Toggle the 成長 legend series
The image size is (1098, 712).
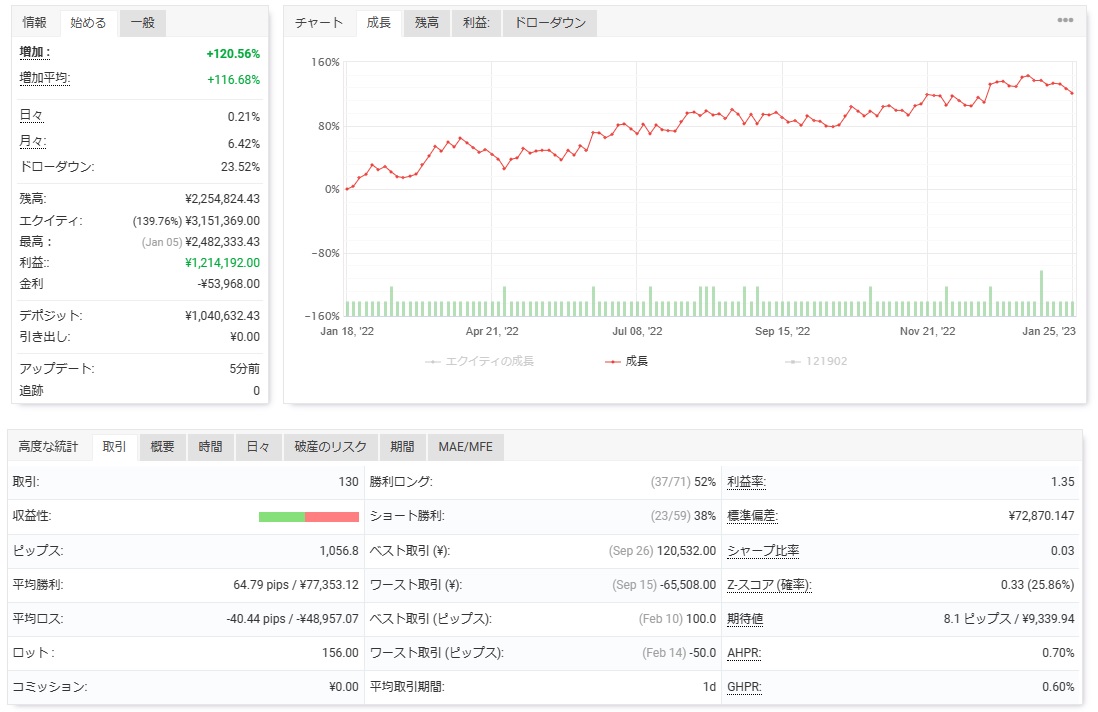(x=627, y=361)
